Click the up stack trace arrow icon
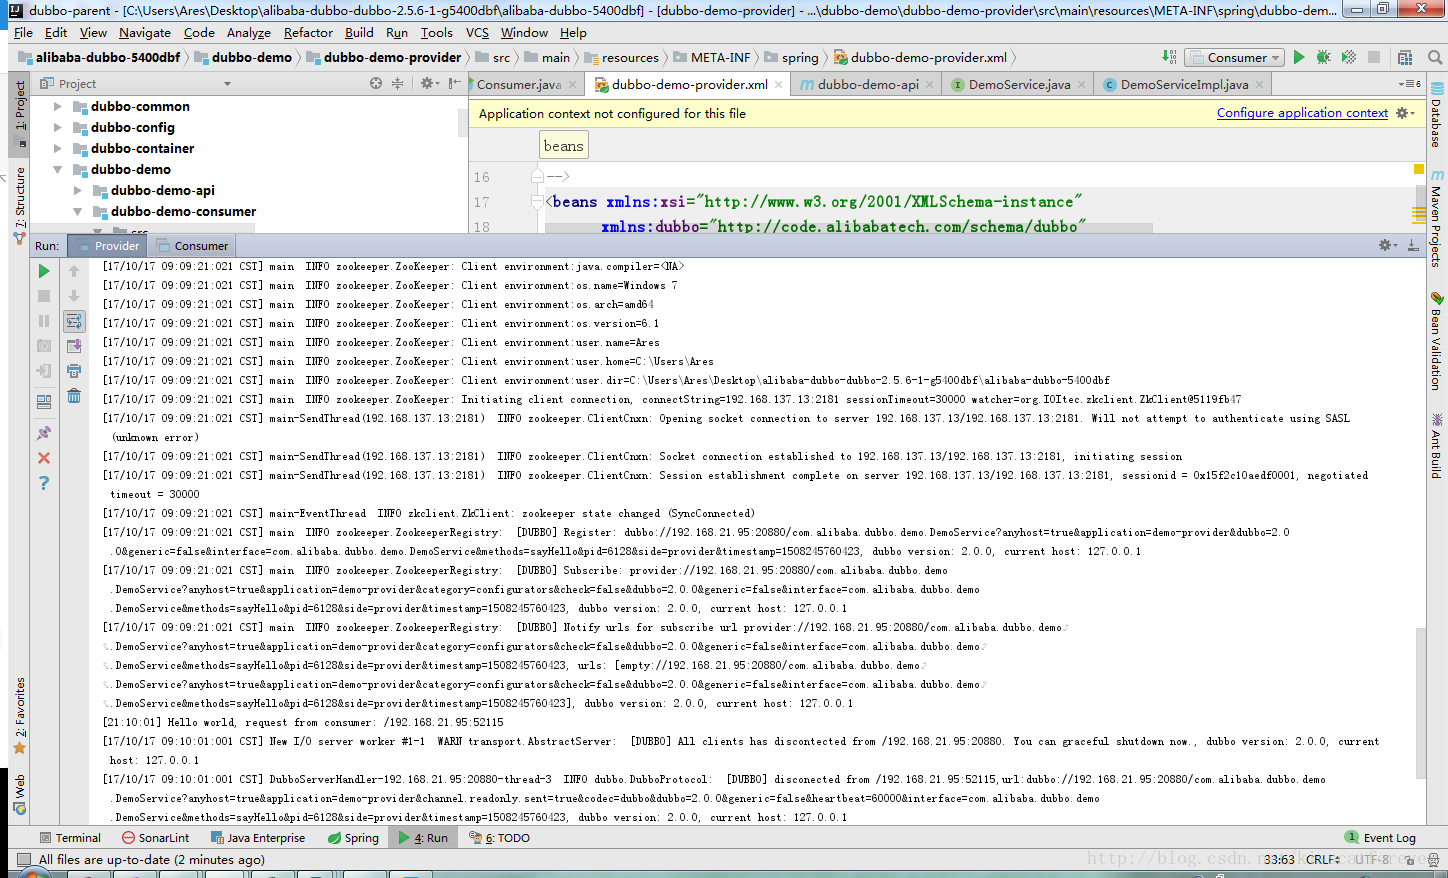1448x878 pixels. pyautogui.click(x=74, y=271)
